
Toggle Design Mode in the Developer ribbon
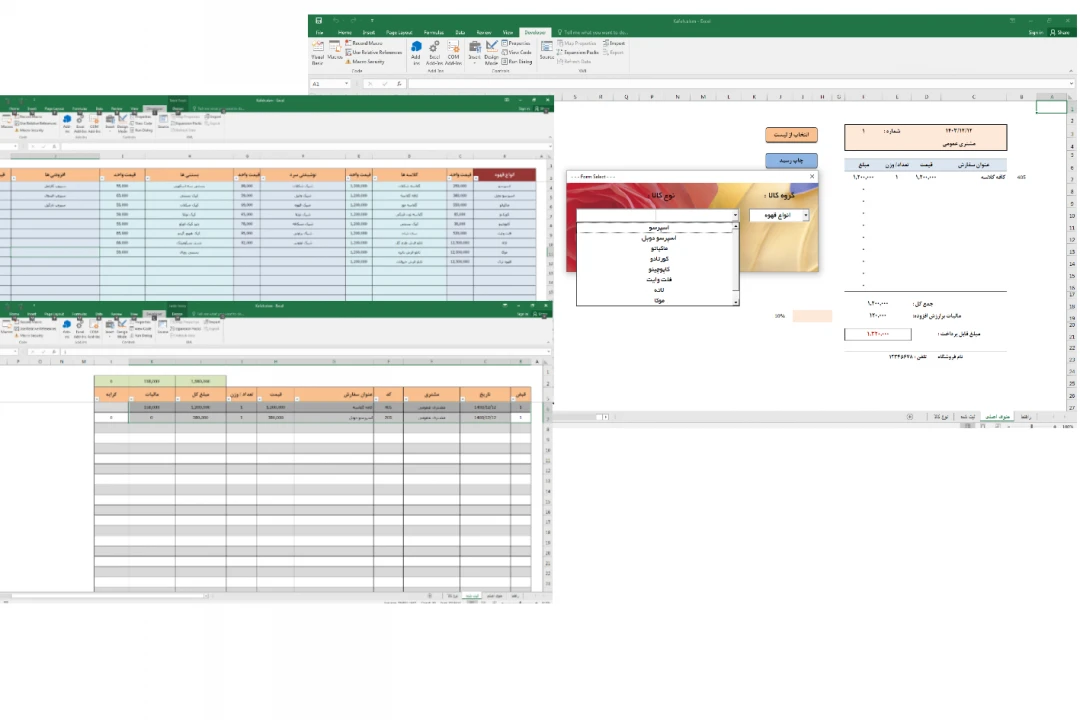[491, 52]
